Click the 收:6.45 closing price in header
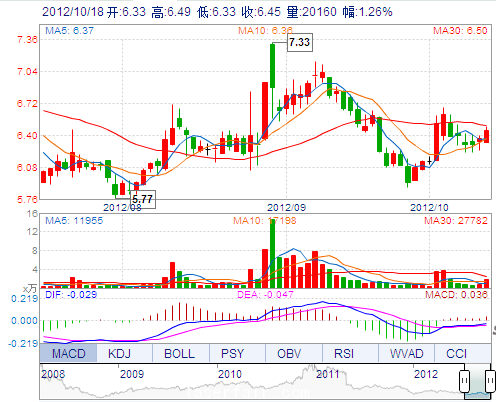Viewport: 496px width, 402px height. click(x=261, y=12)
